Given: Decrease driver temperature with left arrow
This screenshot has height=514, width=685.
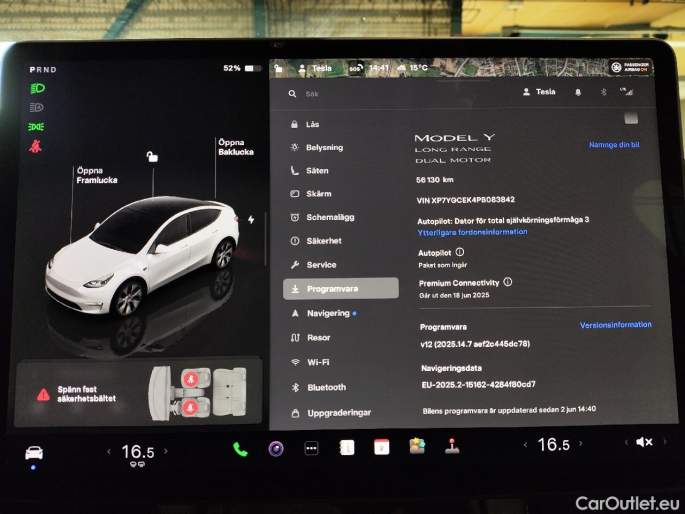Looking at the screenshot, I should pos(109,452).
